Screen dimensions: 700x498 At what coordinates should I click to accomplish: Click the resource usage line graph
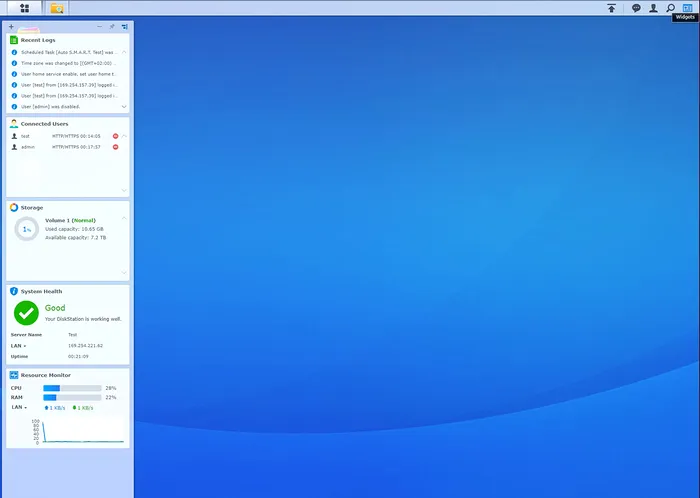coord(78,432)
